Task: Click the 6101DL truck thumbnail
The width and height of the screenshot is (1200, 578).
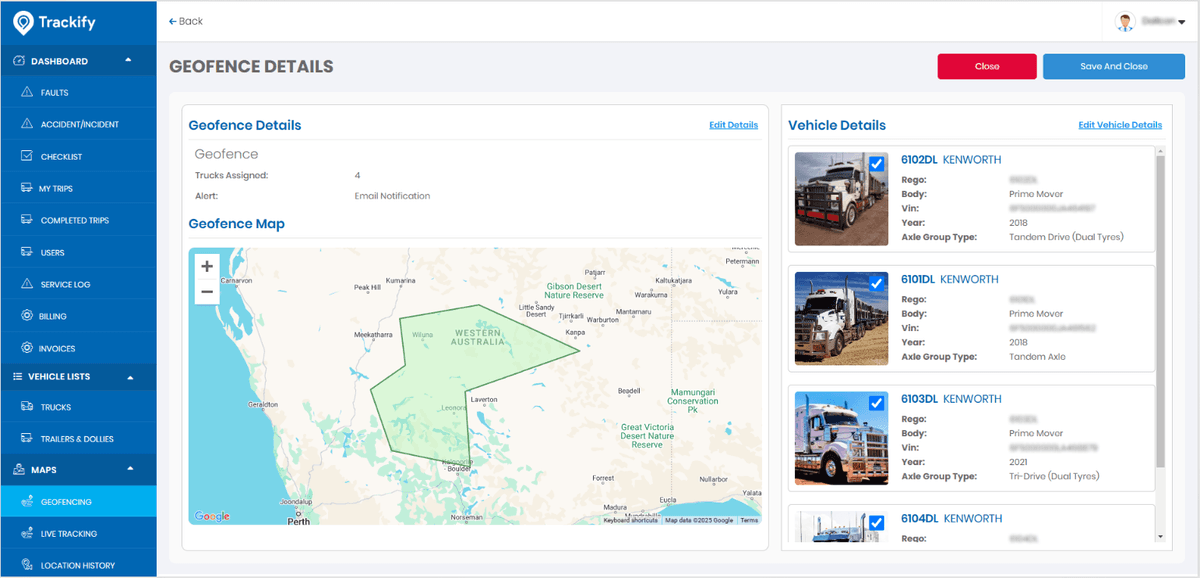Action: click(x=841, y=318)
